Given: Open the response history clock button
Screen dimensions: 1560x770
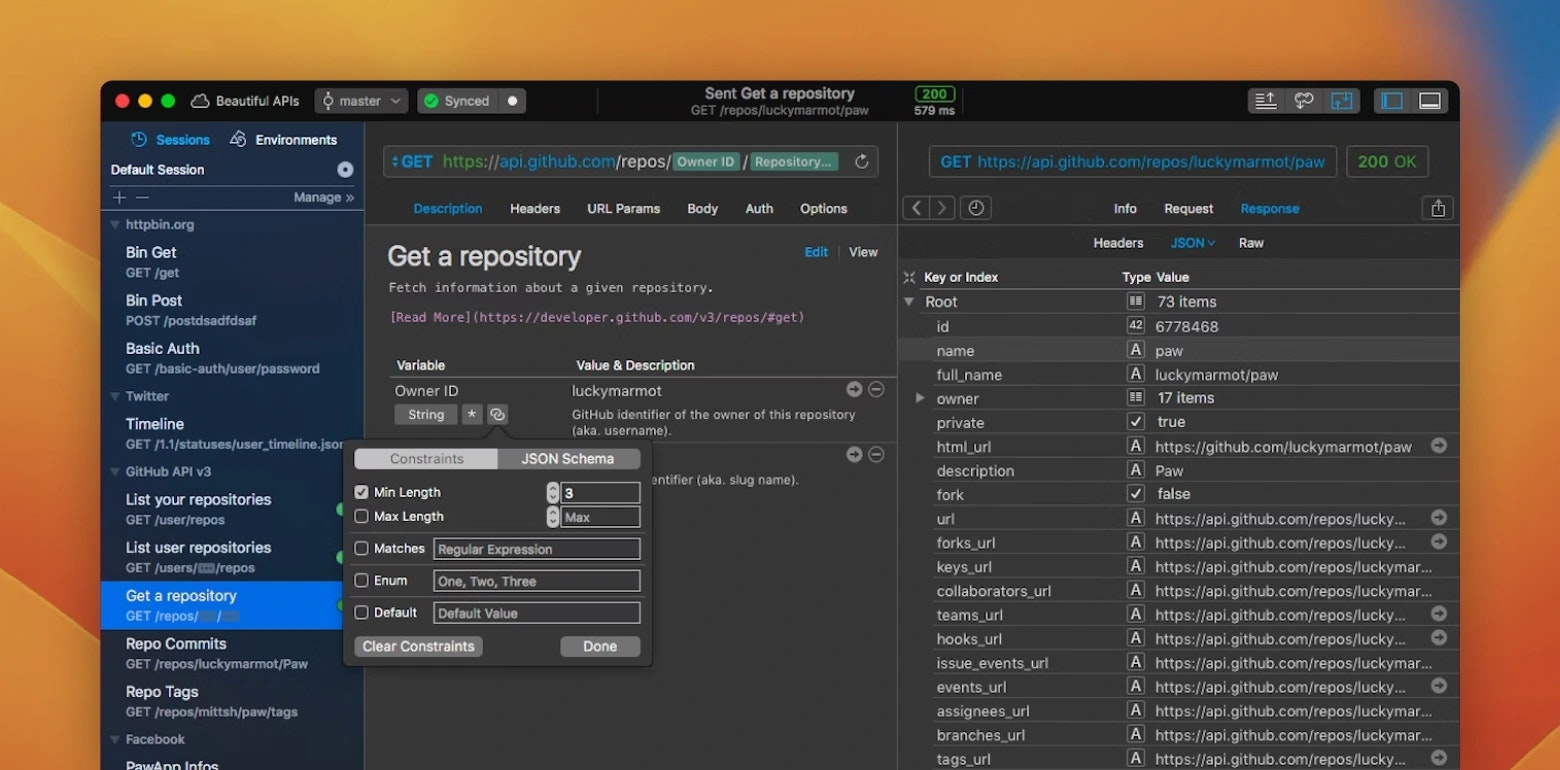Looking at the screenshot, I should [976, 208].
